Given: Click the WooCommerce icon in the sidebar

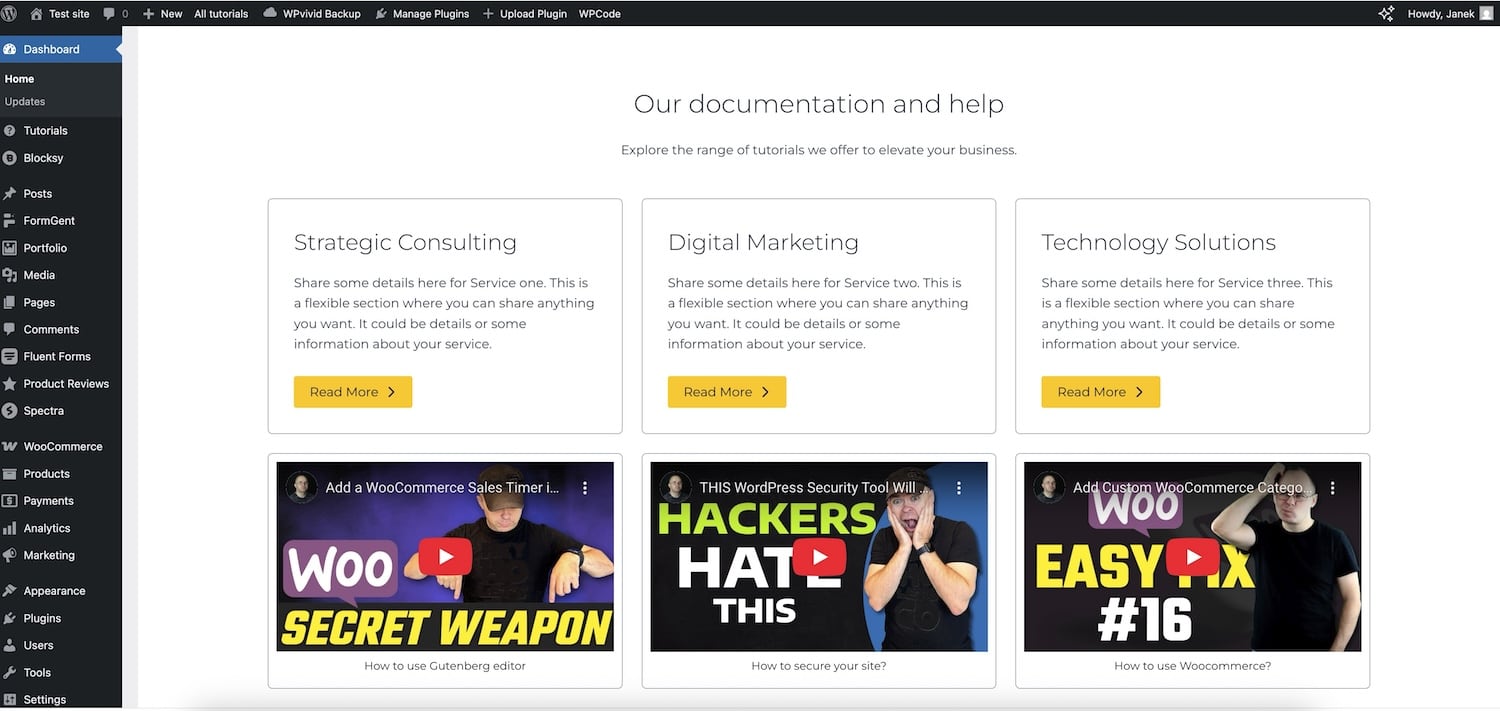Looking at the screenshot, I should tap(11, 446).
